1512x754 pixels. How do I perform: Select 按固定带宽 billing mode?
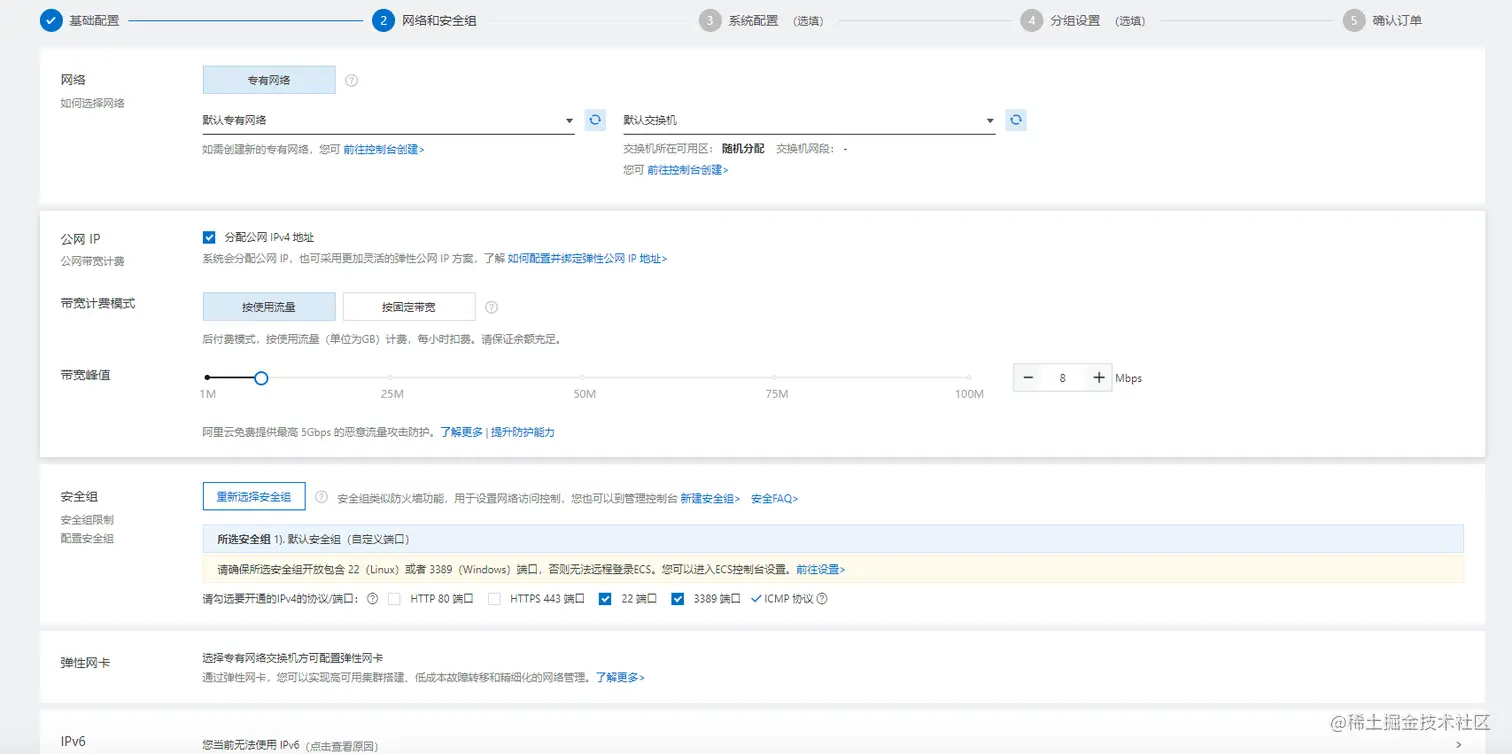coord(409,307)
